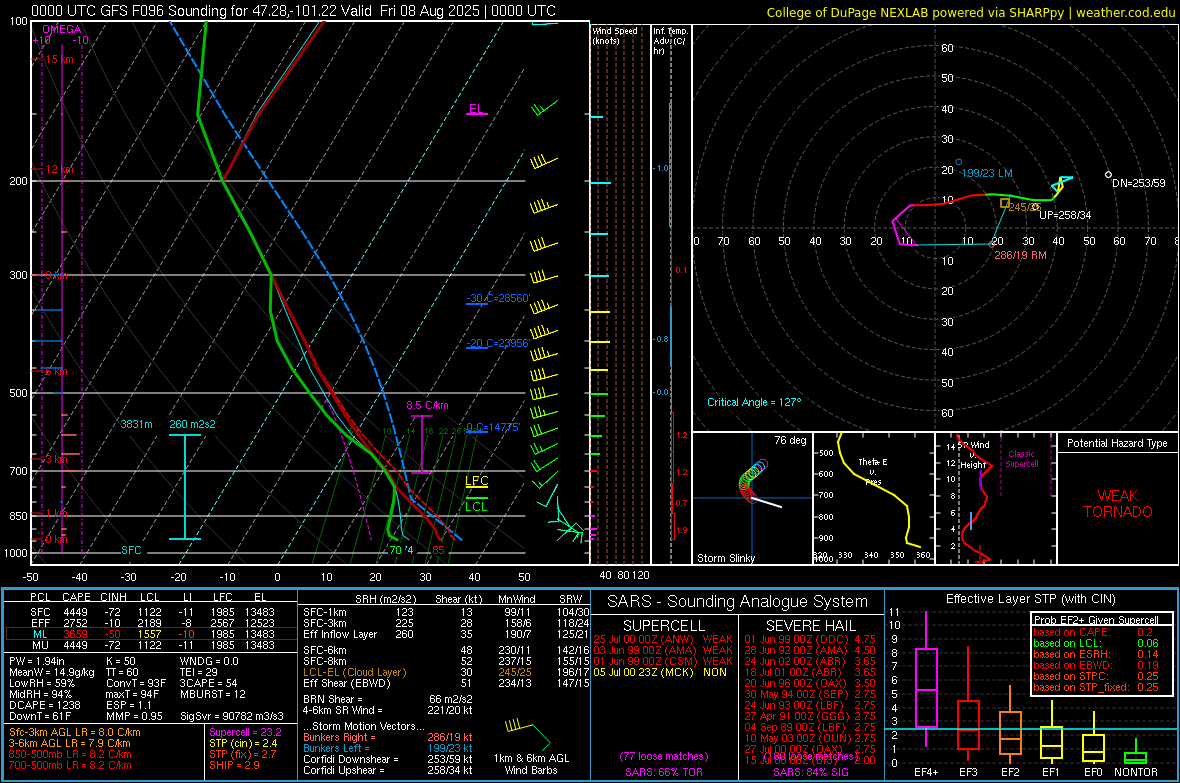Click the 199/23 LM hodograph label

pos(987,173)
